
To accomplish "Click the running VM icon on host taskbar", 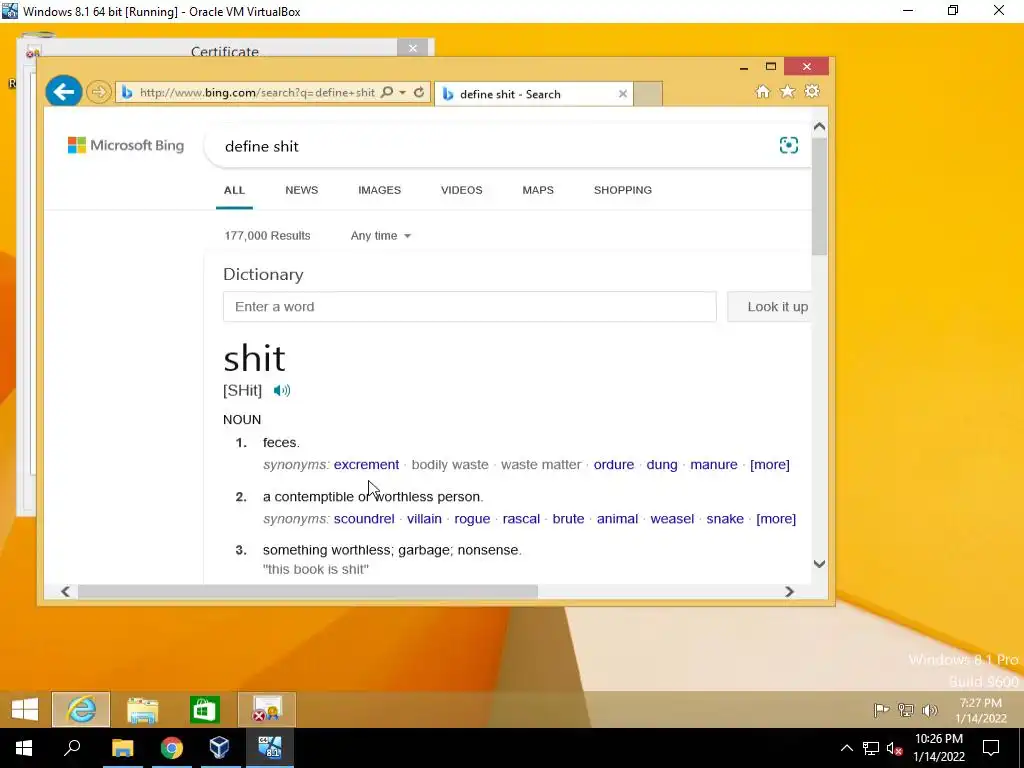I will click(269, 748).
